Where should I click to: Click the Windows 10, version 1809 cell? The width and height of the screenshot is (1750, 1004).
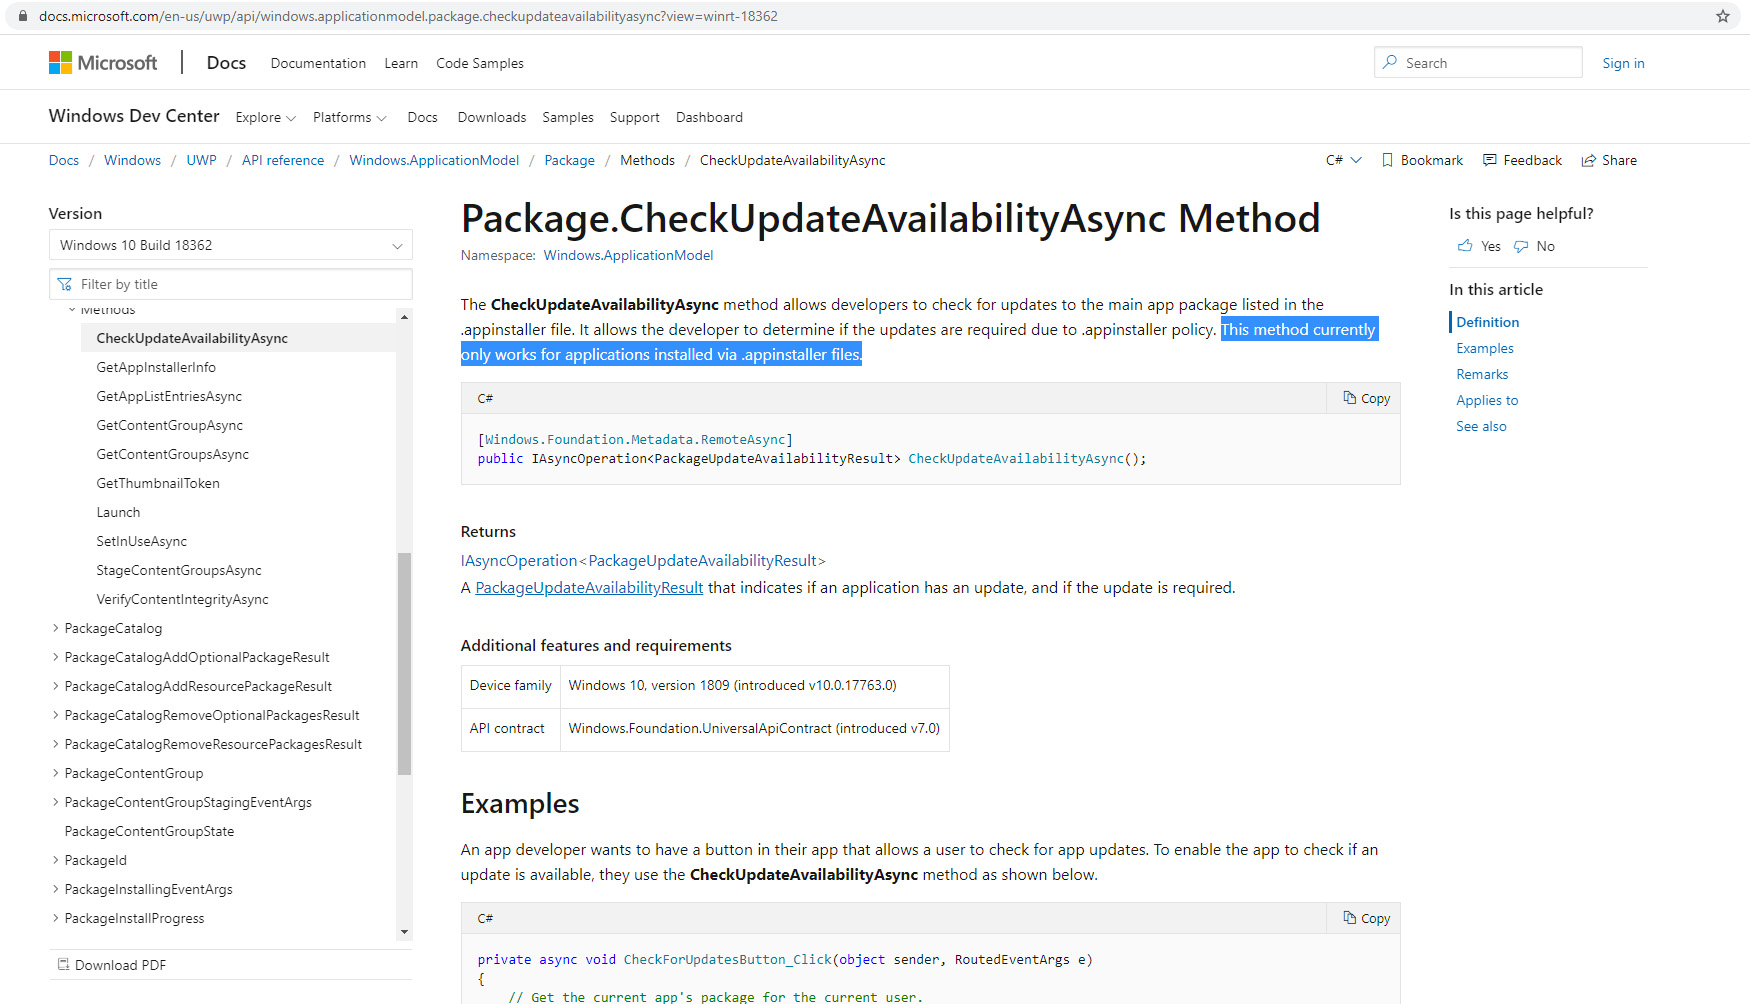[754, 685]
